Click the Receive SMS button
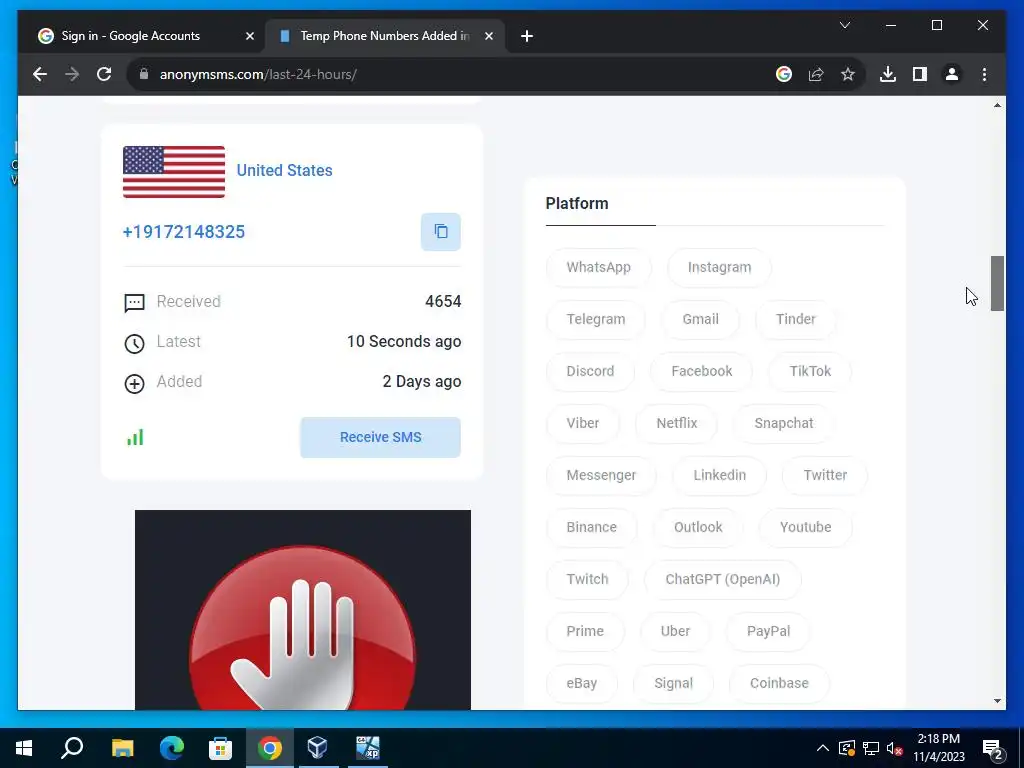The image size is (1024, 768). [x=381, y=437]
